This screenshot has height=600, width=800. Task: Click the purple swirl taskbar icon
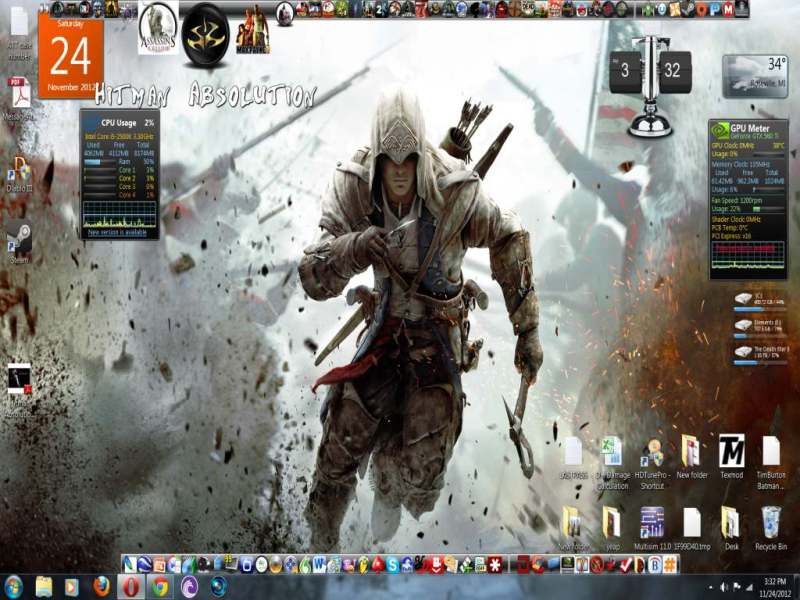[x=189, y=587]
